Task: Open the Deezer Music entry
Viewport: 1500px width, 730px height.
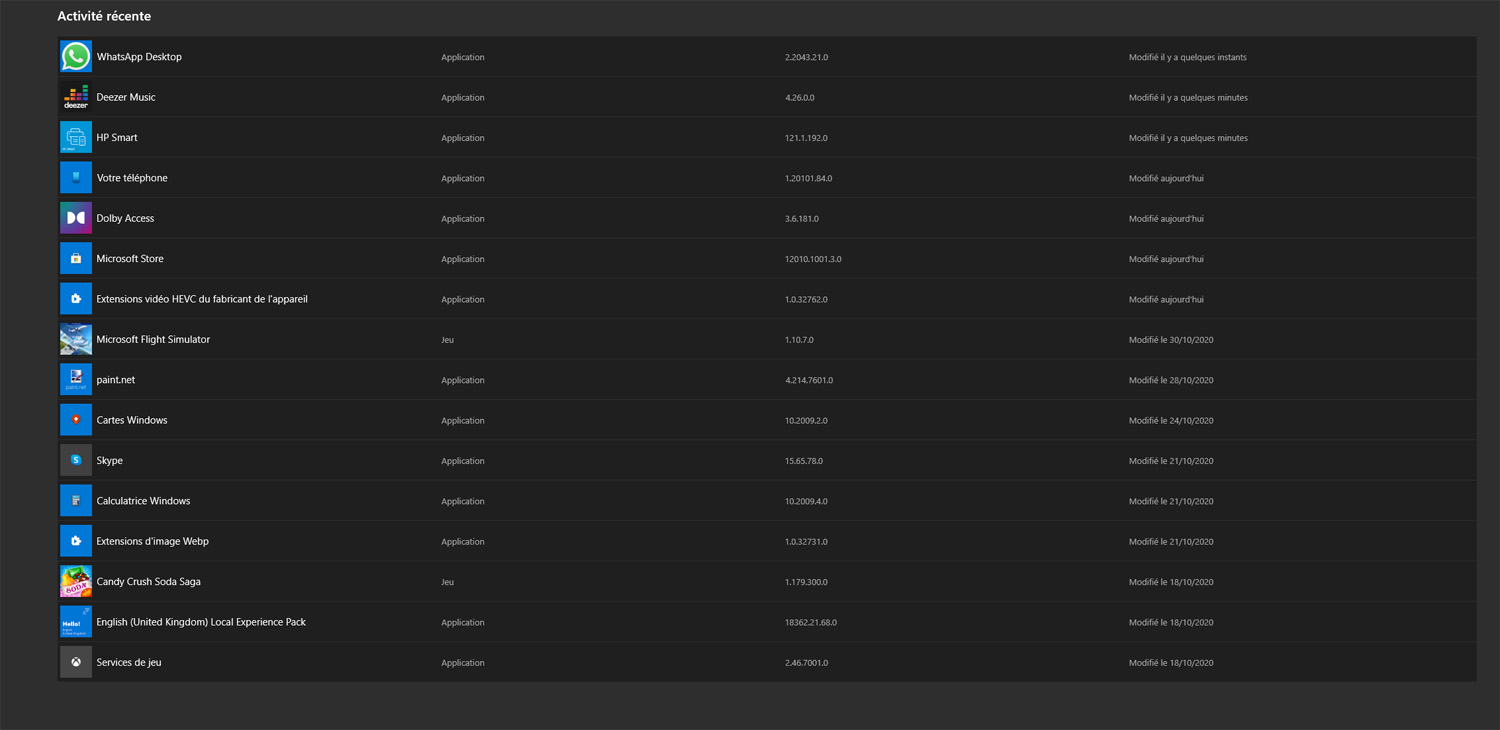Action: click(x=767, y=97)
